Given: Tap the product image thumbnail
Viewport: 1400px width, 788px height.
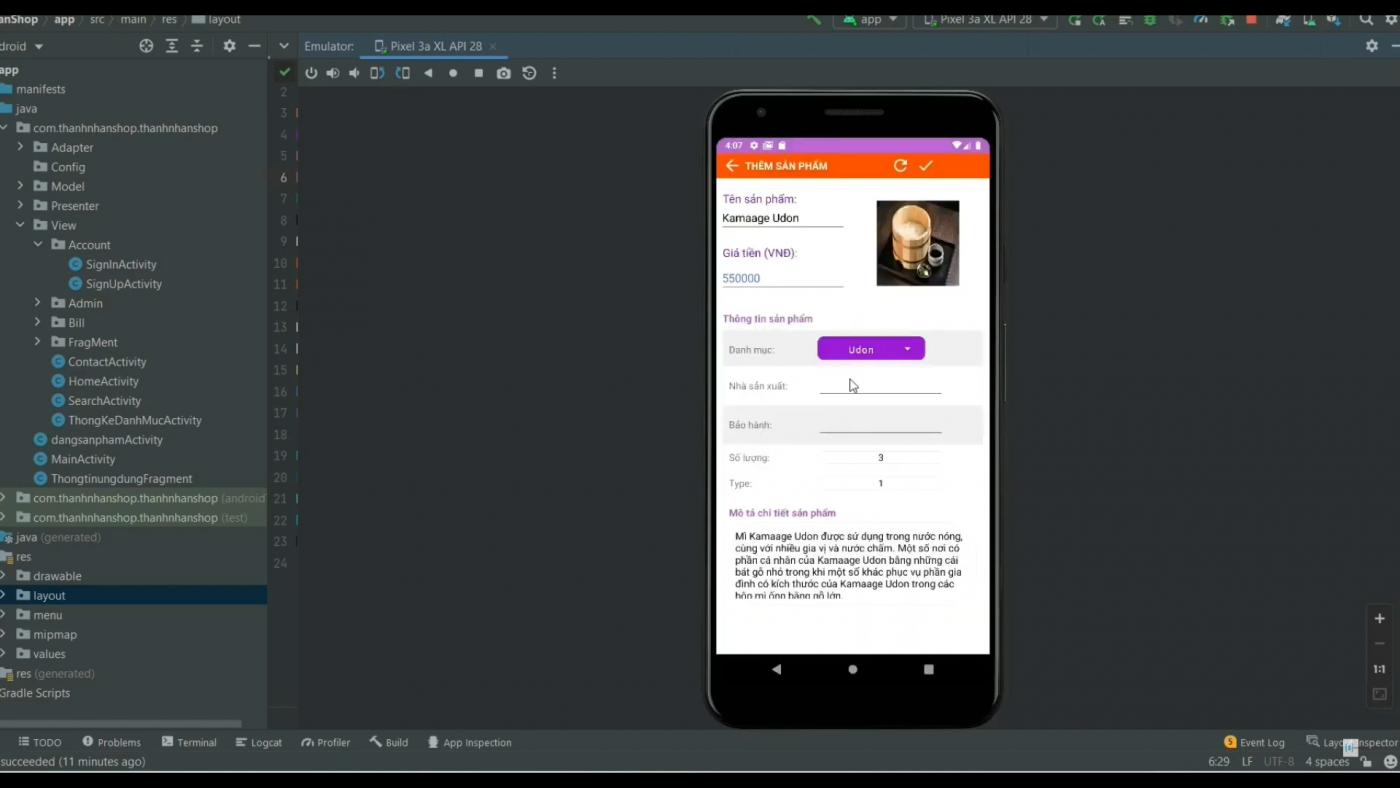Looking at the screenshot, I should (917, 243).
